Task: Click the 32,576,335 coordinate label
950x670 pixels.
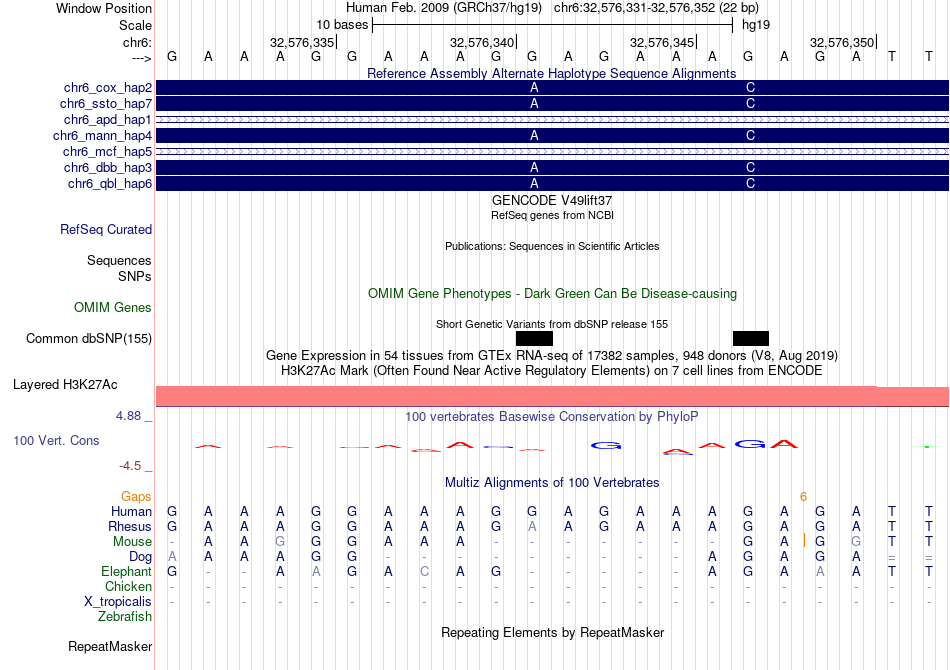Action: 302,42
